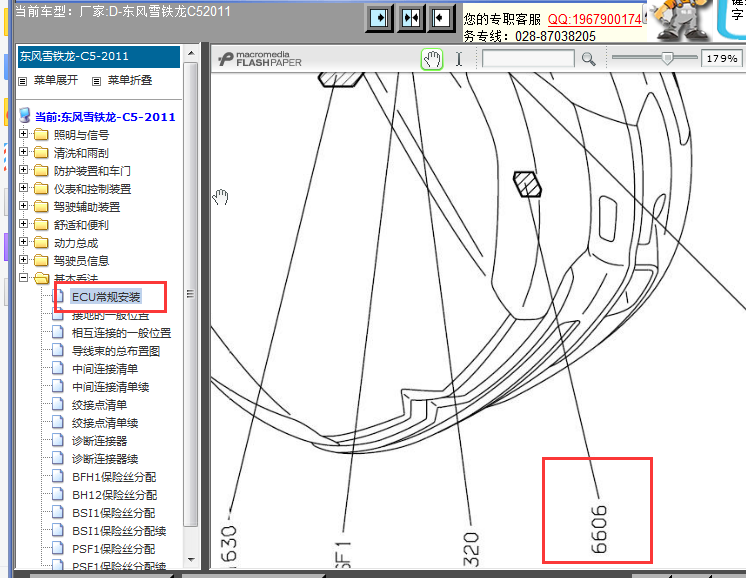This screenshot has width=746, height=578.
Task: Click the 动力总成 folder label
Action: click(x=76, y=243)
